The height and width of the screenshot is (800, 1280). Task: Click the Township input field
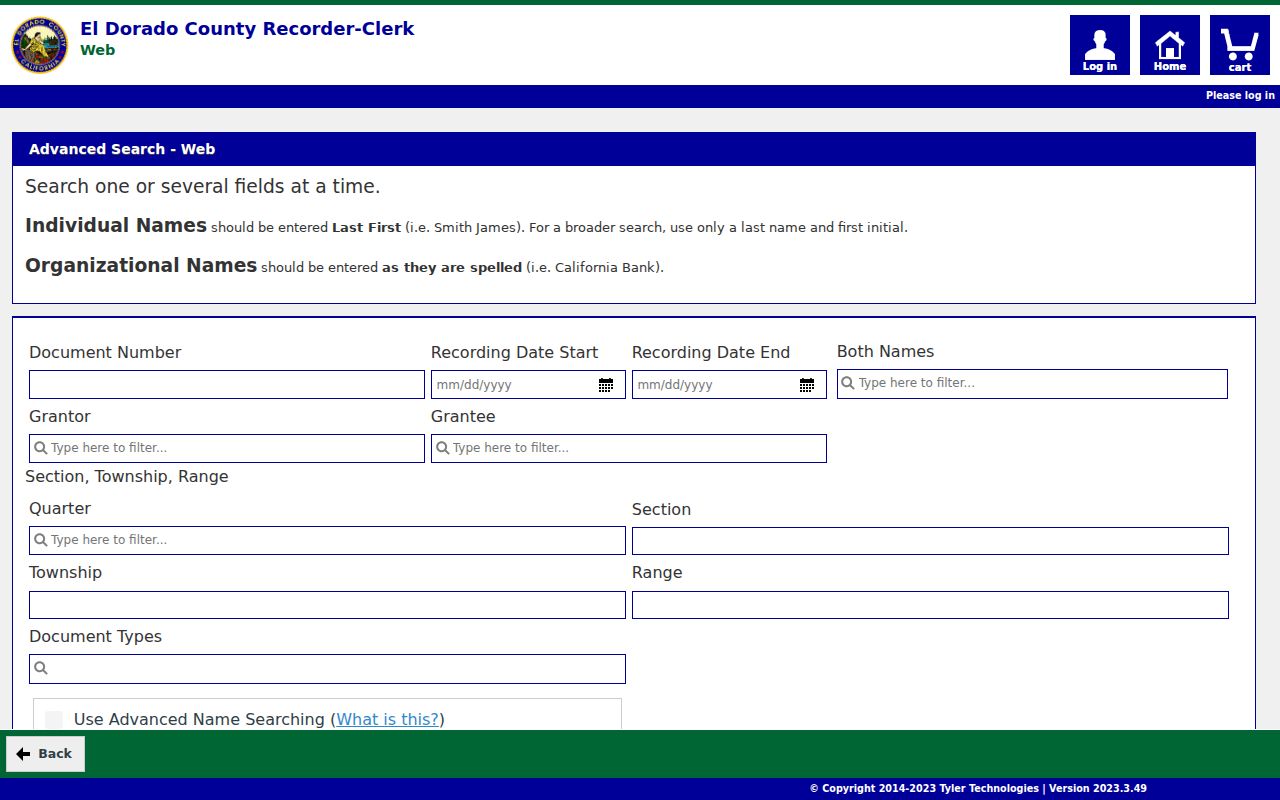(x=327, y=605)
